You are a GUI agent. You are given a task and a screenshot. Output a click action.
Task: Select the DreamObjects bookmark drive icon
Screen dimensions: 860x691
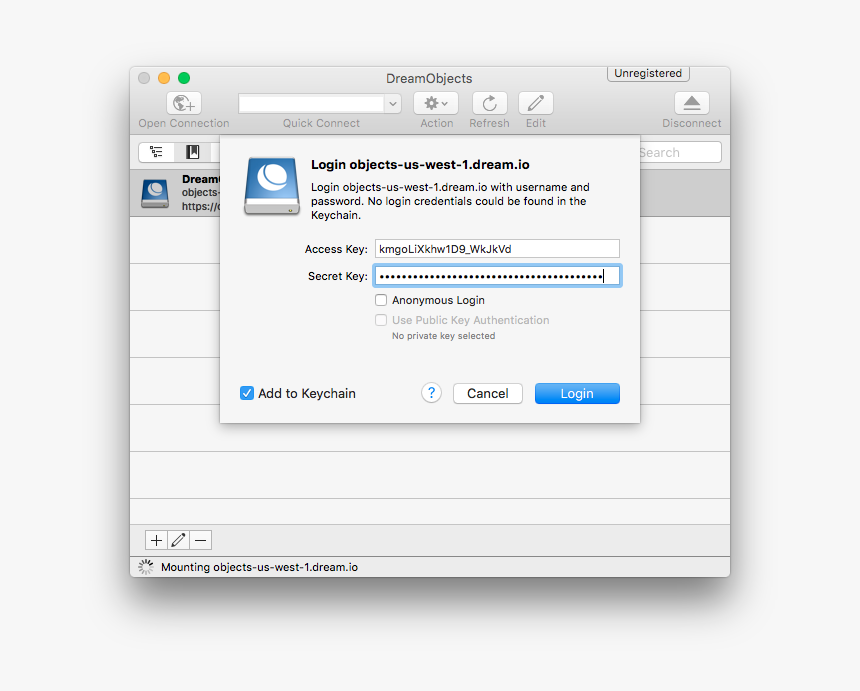[155, 194]
